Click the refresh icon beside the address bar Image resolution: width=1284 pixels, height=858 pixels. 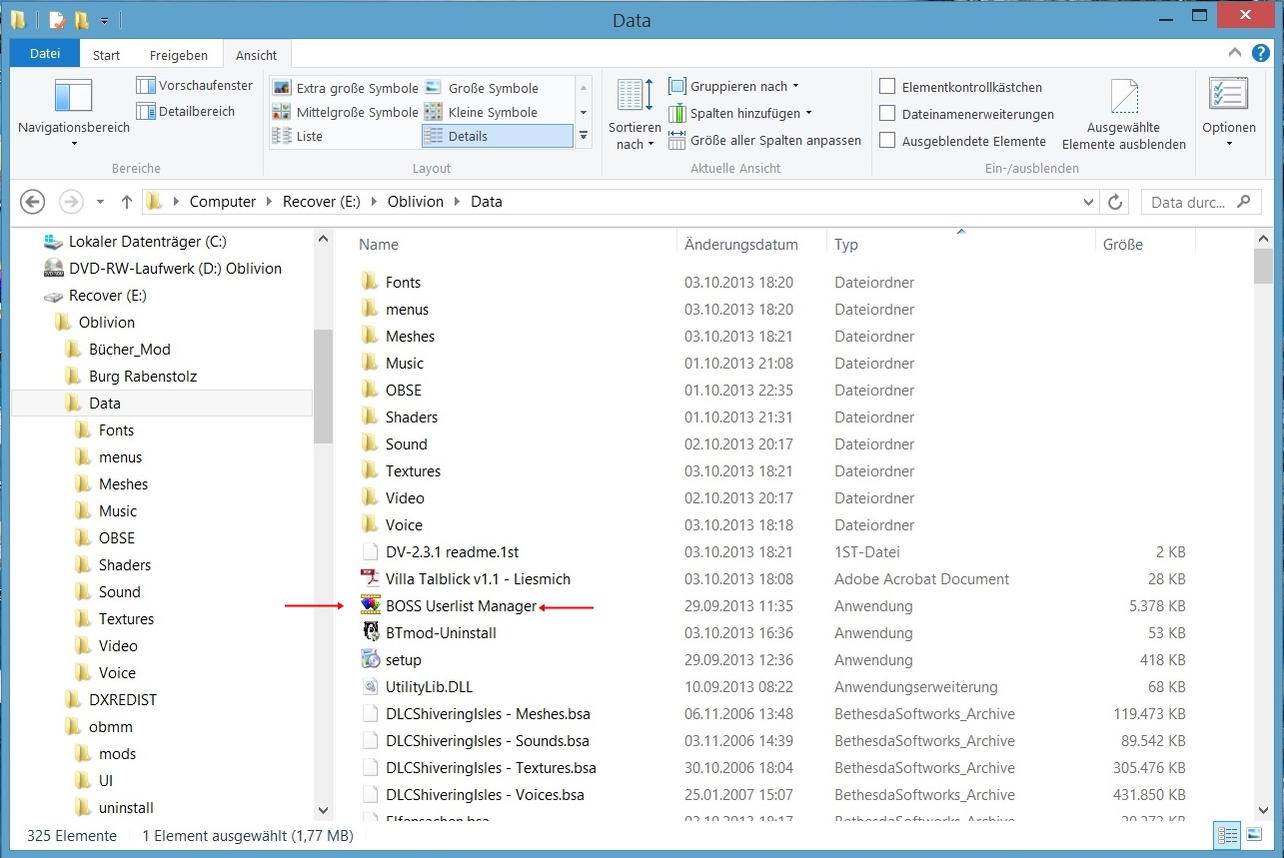pyautogui.click(x=1115, y=202)
